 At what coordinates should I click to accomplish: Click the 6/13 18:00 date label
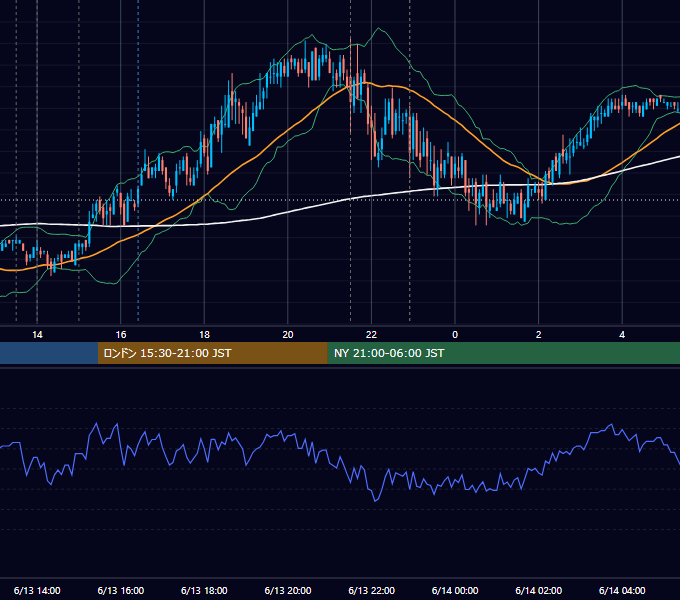pos(204,590)
